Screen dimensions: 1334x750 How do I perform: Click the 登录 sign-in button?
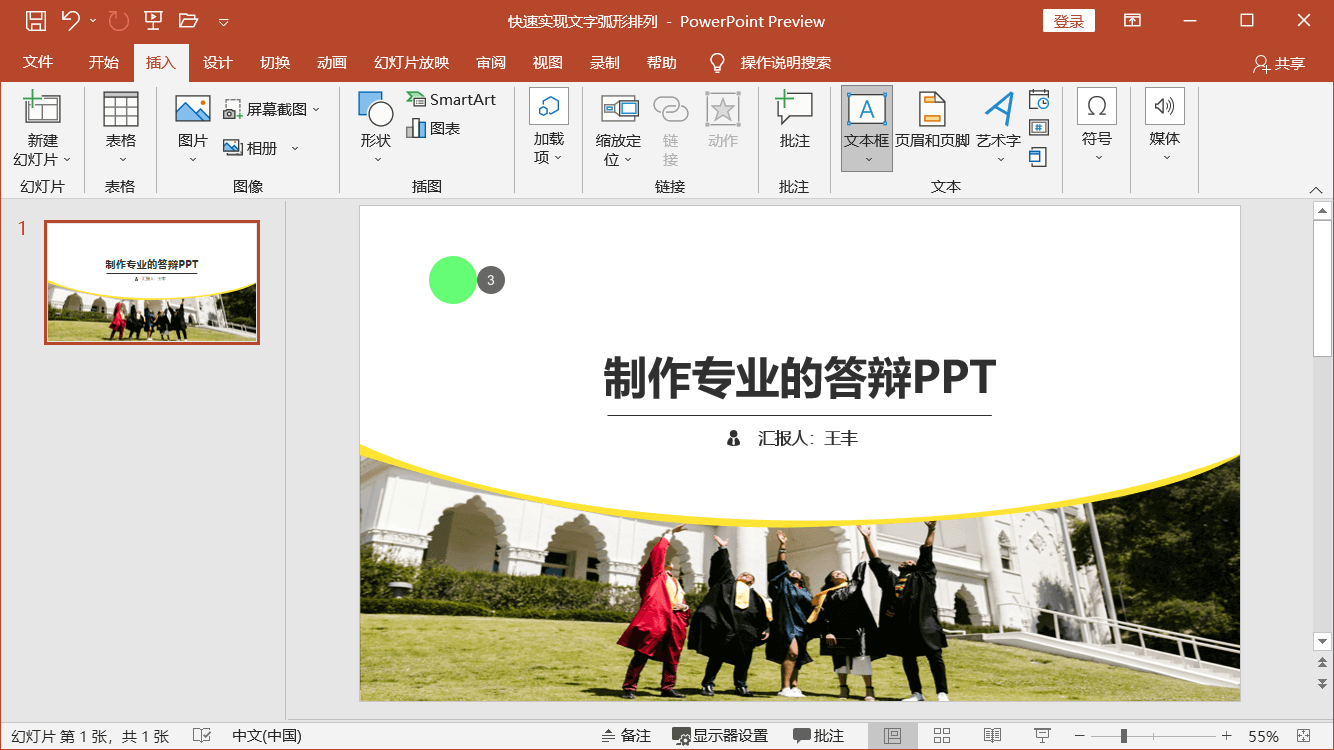click(x=1069, y=21)
